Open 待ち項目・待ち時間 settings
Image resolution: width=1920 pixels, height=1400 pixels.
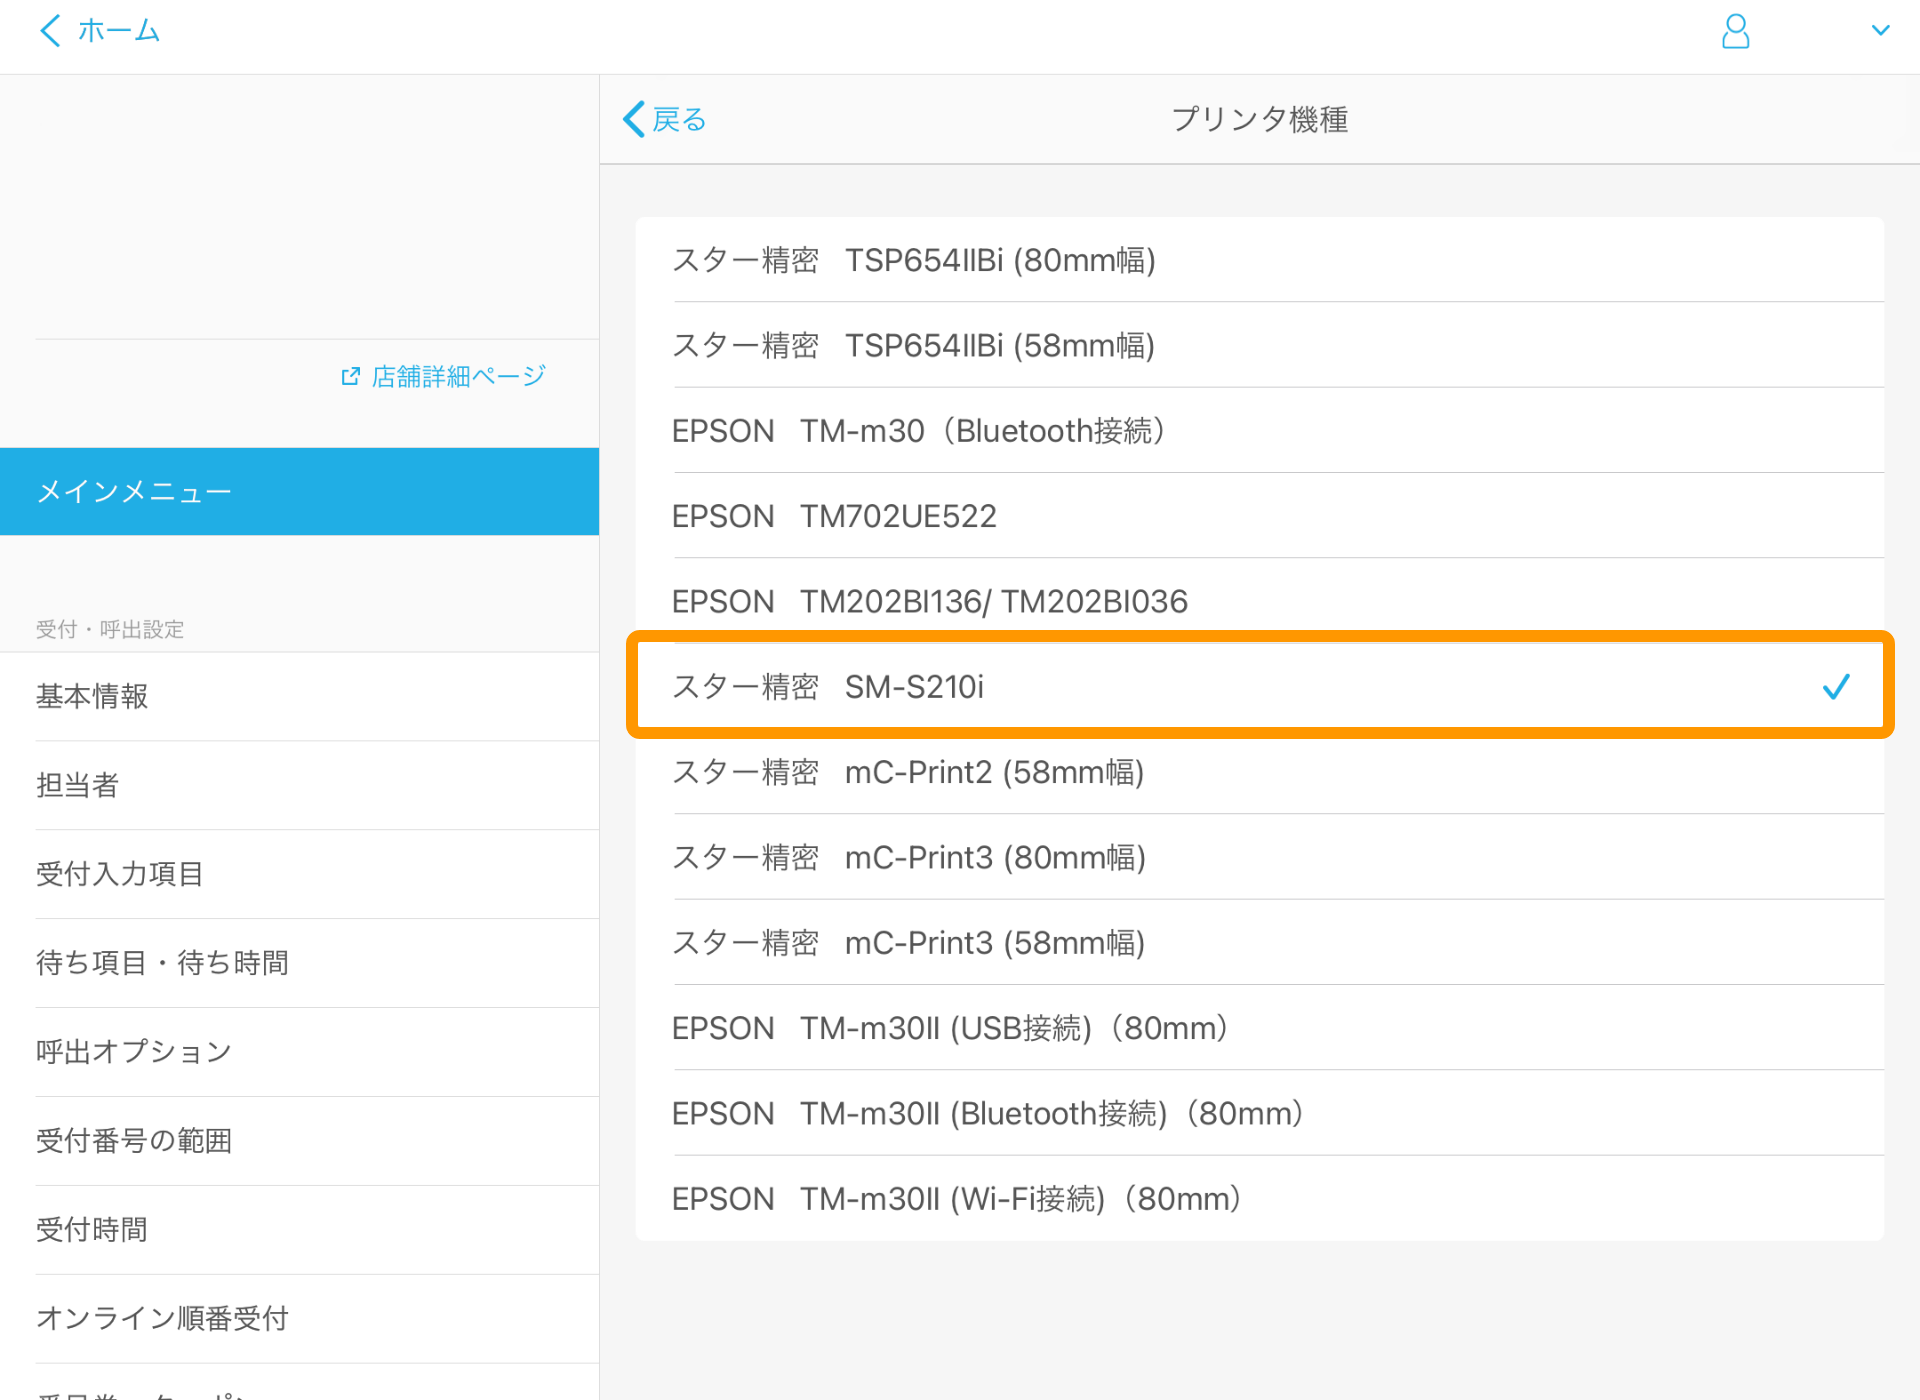[300, 963]
